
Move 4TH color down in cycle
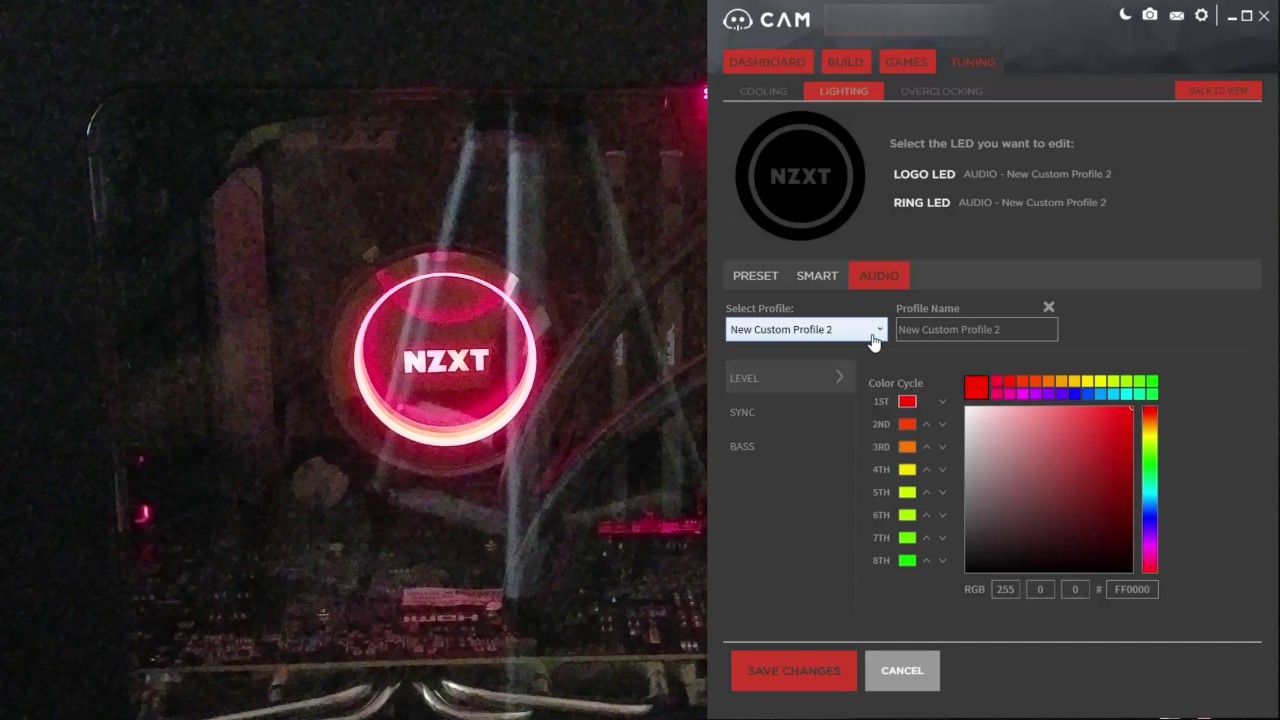[x=942, y=470]
